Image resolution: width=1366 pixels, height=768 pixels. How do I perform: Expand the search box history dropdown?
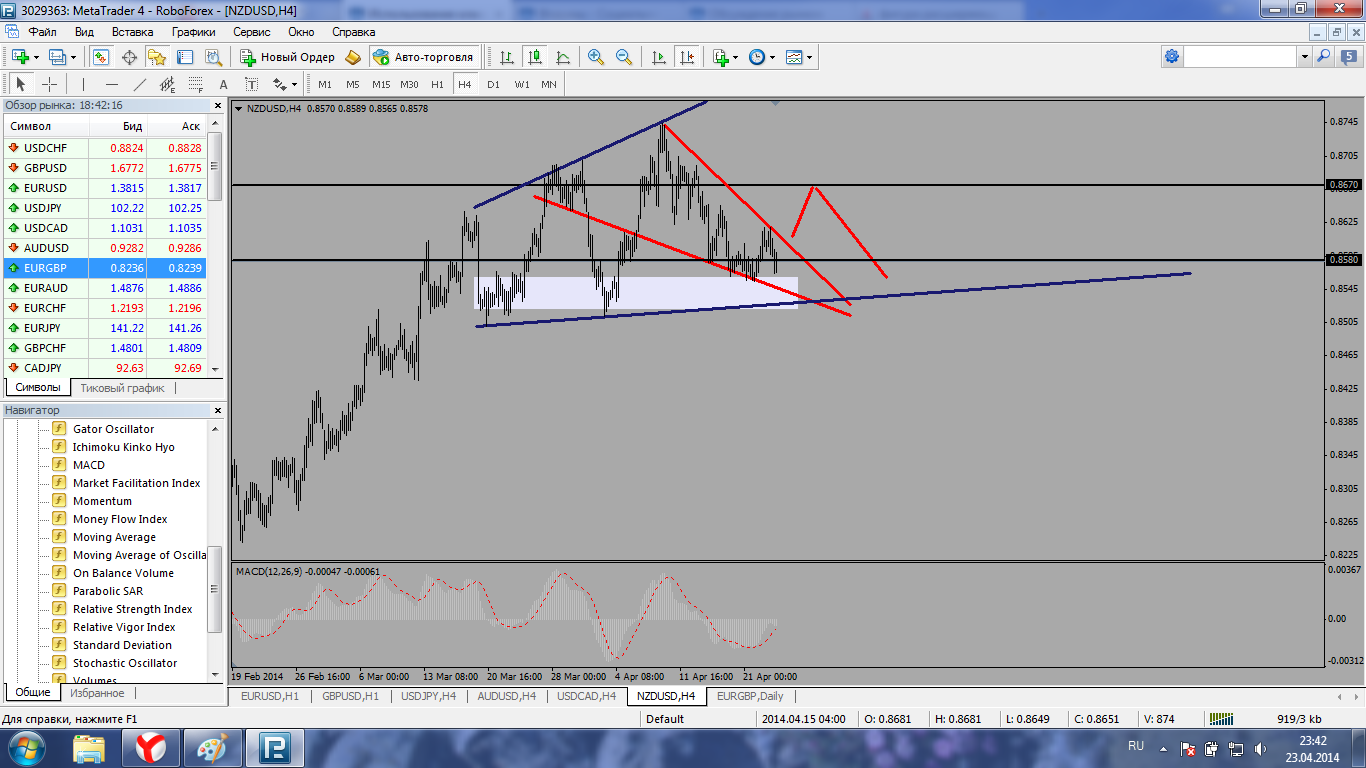pos(1304,57)
